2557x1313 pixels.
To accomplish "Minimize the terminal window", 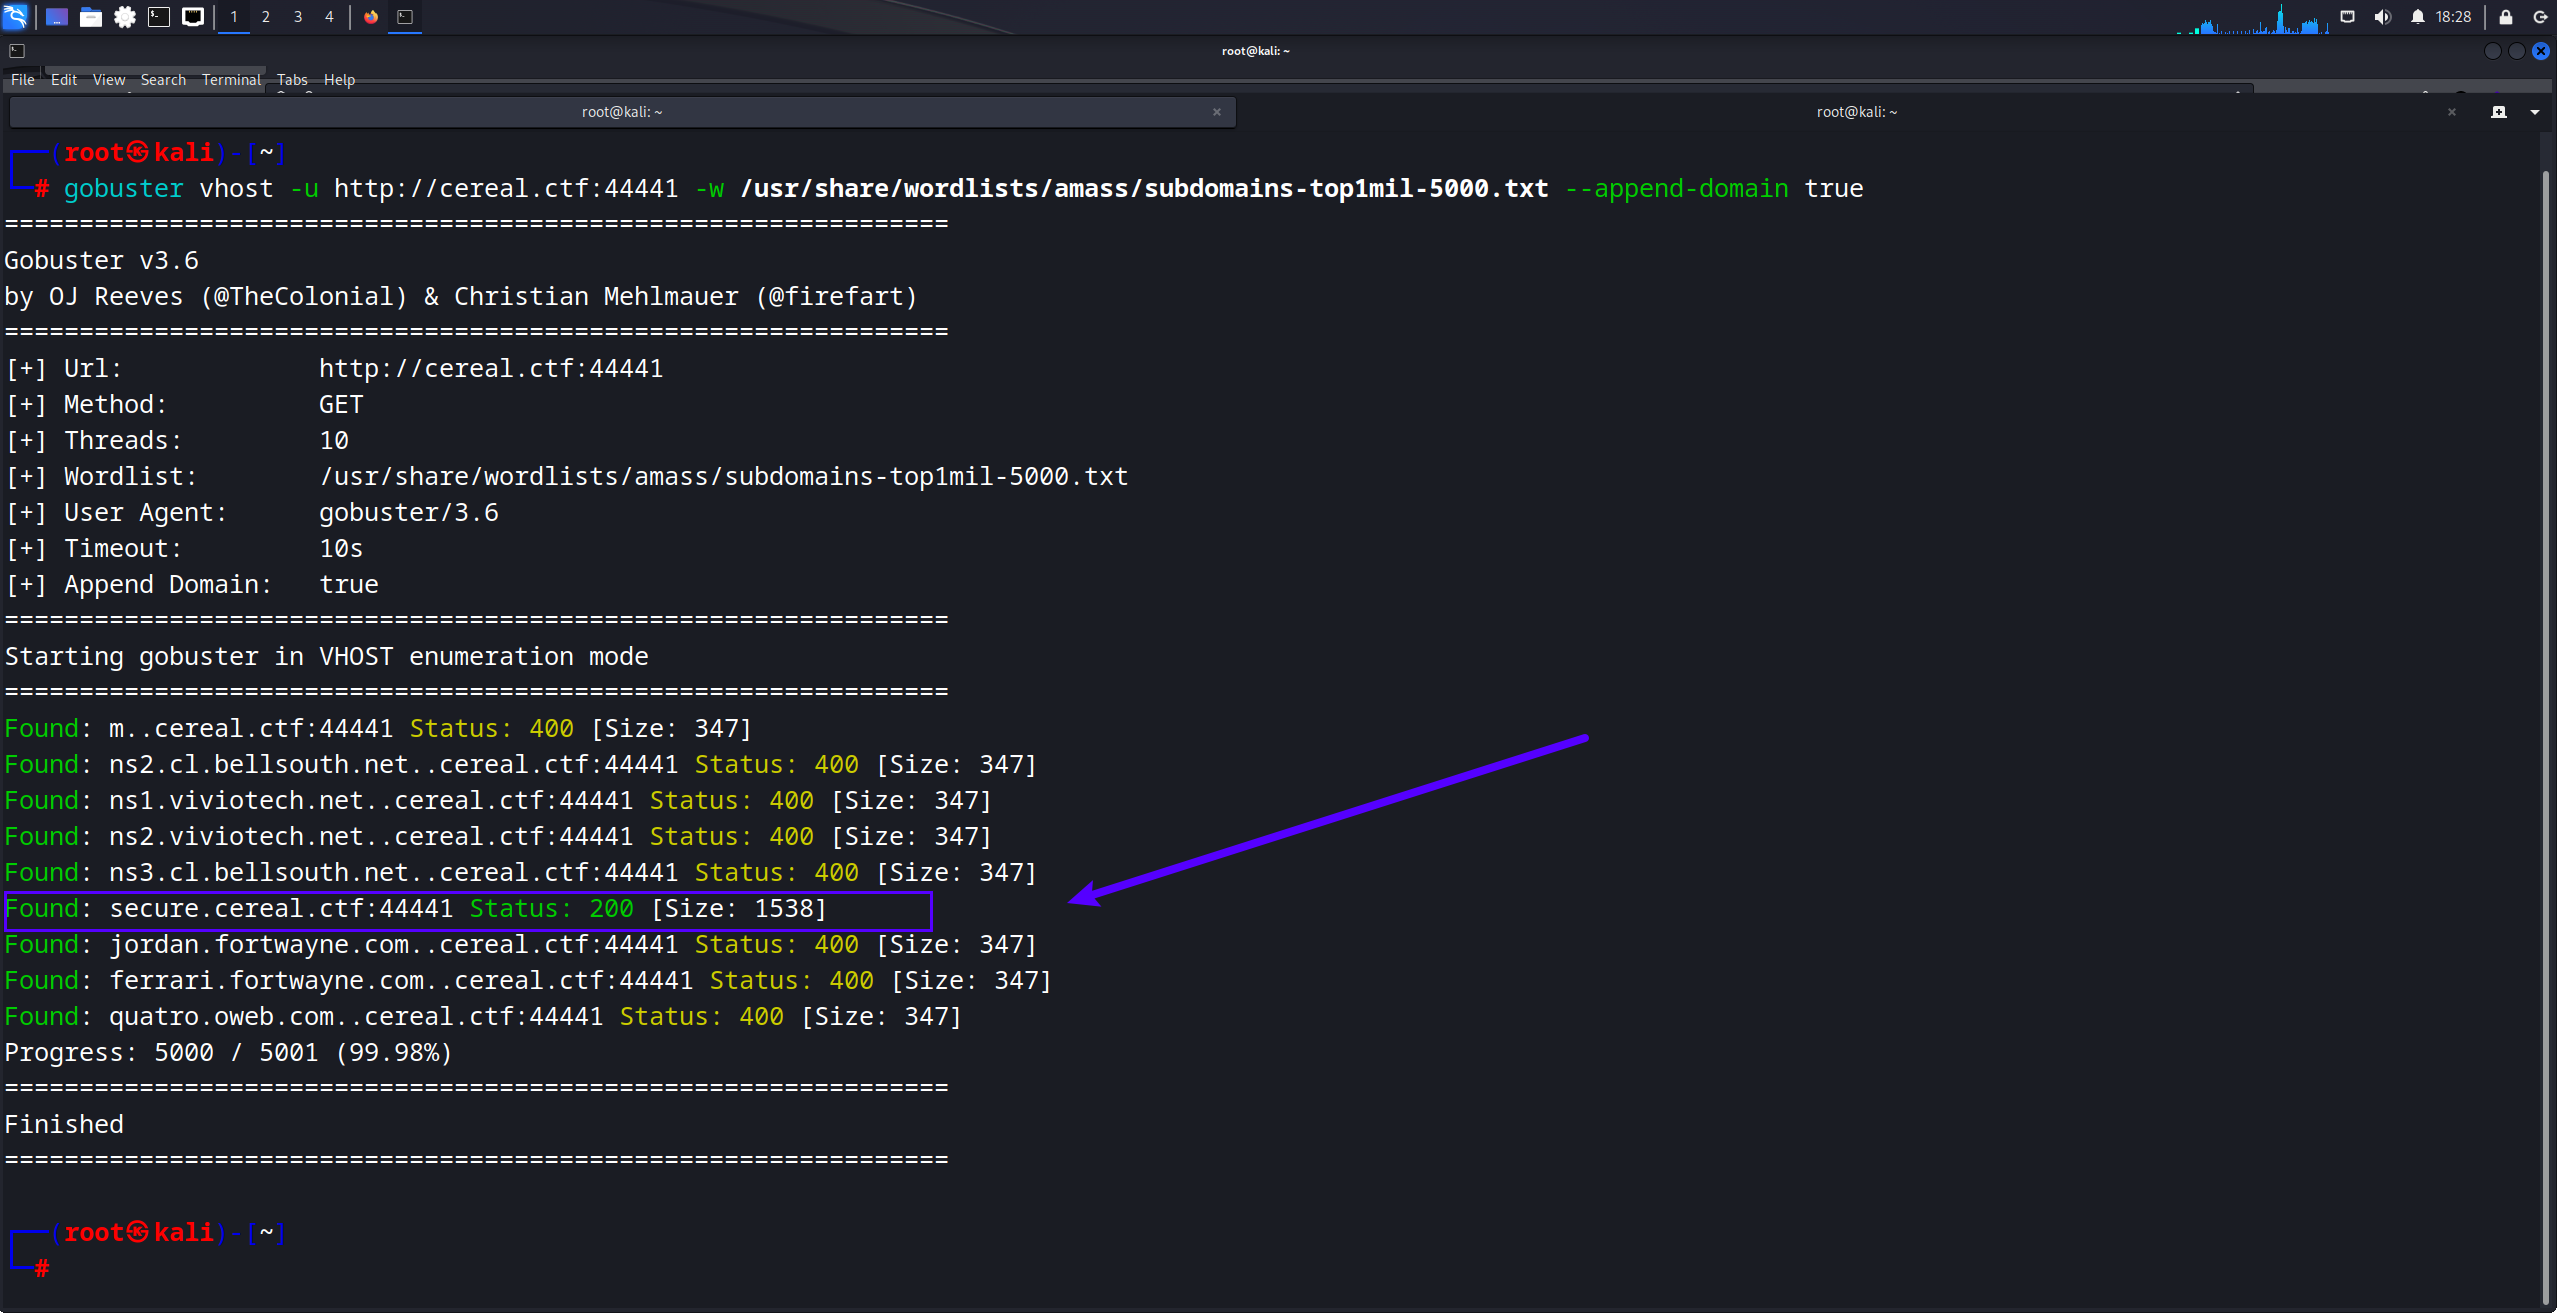I will click(2492, 51).
